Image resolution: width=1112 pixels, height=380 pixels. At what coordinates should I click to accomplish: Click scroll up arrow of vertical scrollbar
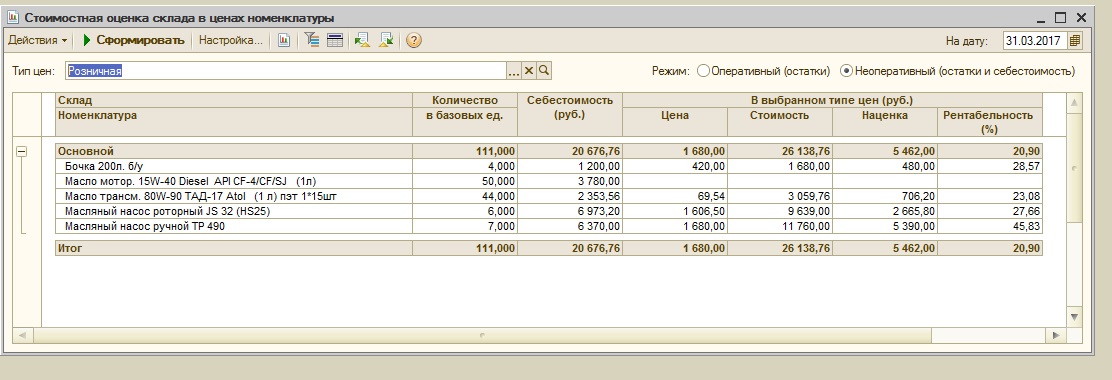click(1074, 103)
